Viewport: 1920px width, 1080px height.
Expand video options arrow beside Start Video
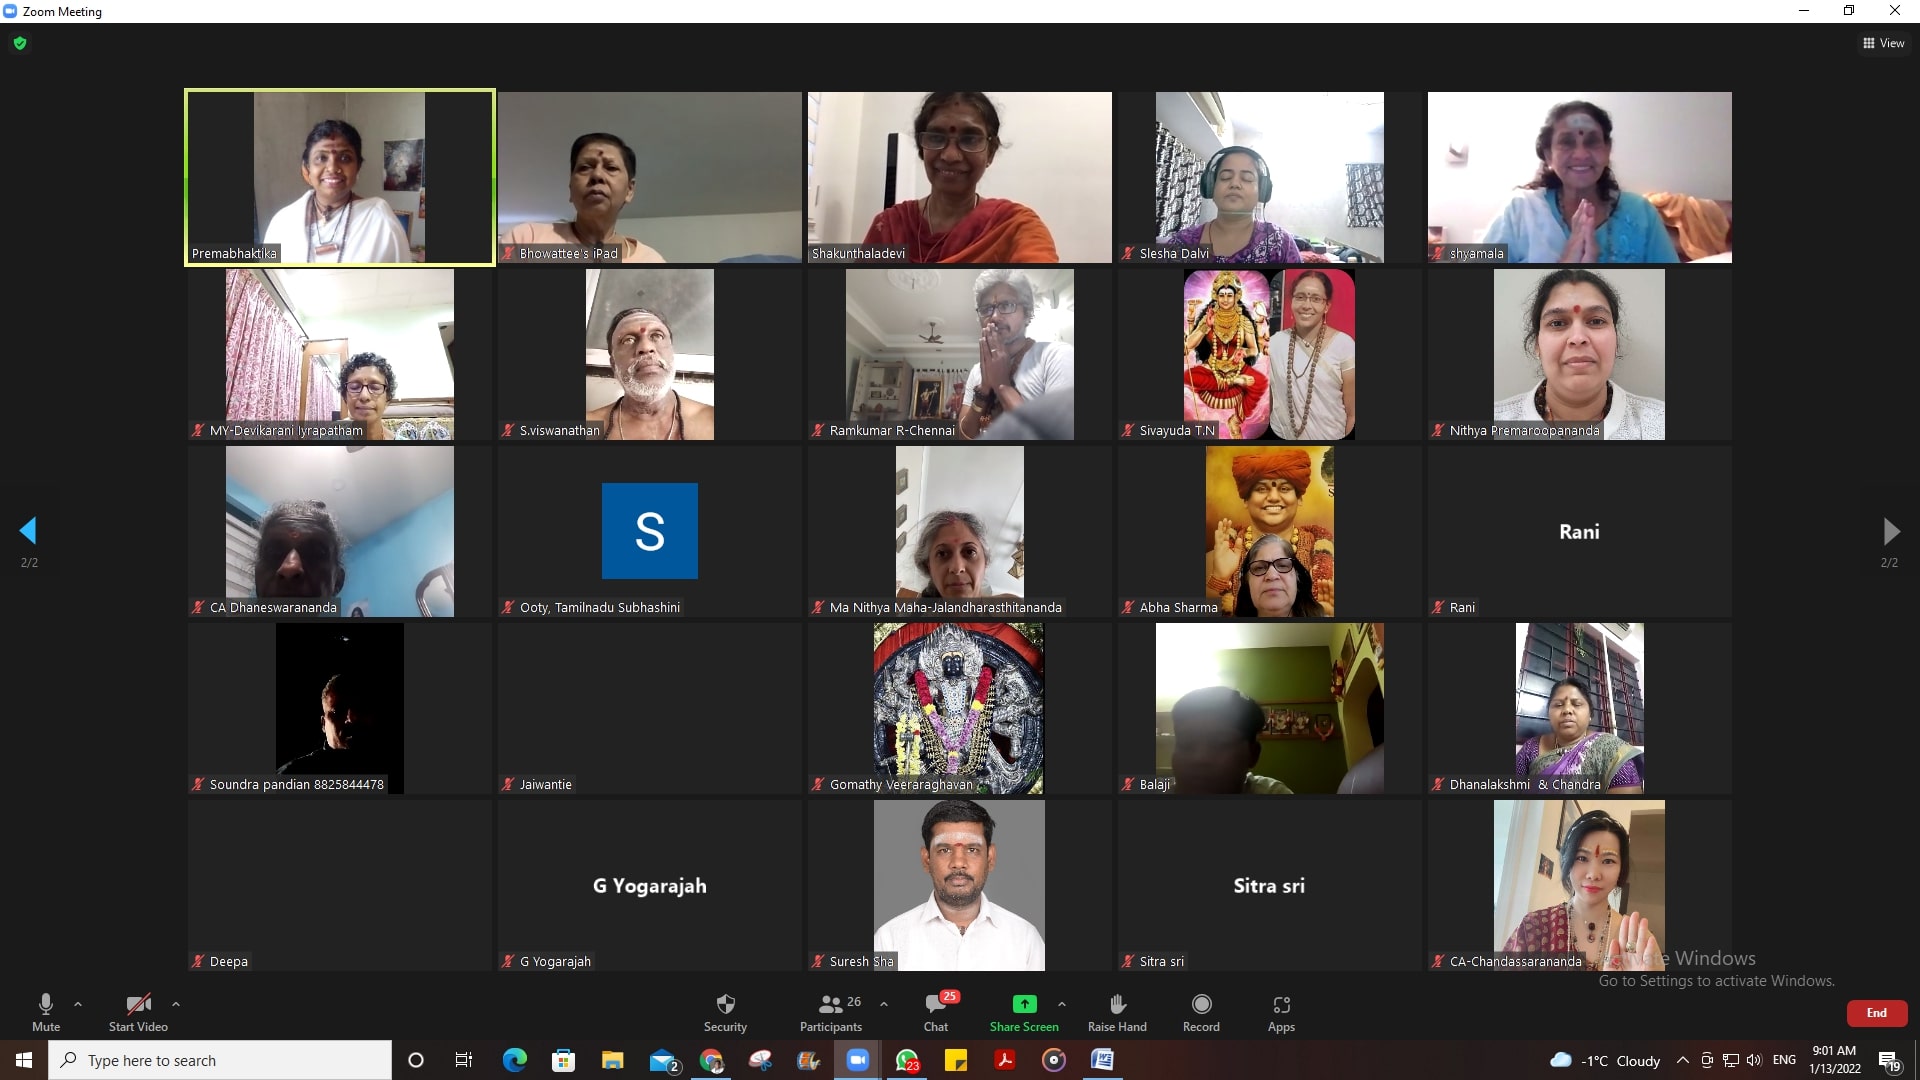tap(176, 1004)
